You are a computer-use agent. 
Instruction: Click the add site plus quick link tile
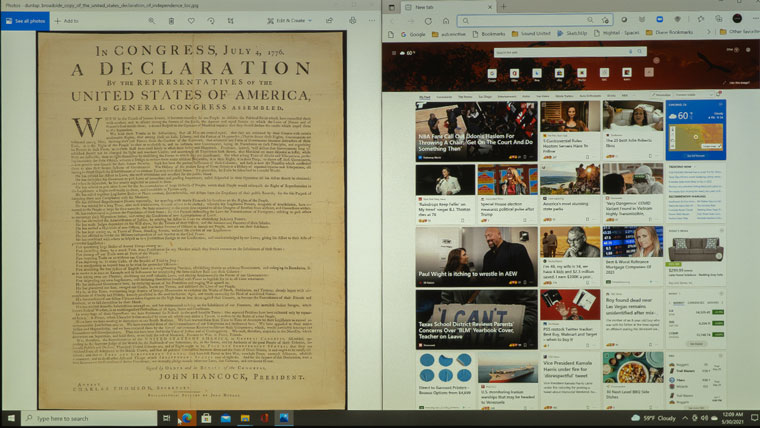(649, 72)
